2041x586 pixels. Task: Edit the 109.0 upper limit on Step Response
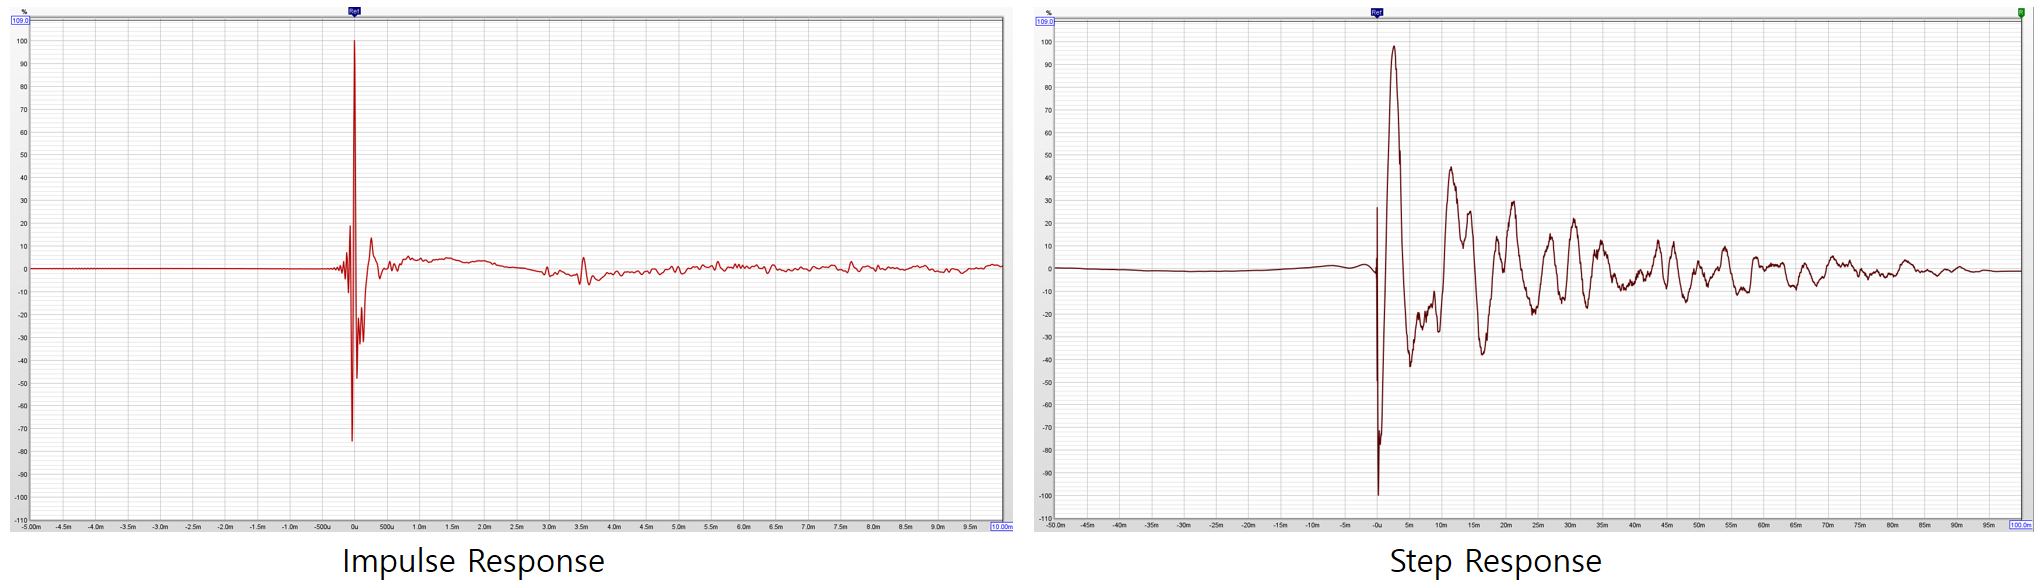pyautogui.click(x=1044, y=21)
